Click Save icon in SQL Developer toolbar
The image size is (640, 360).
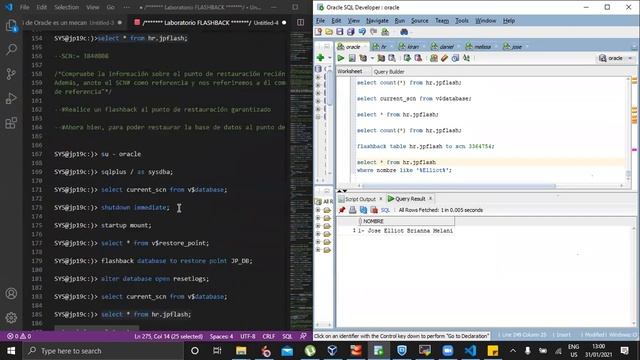coord(340,32)
